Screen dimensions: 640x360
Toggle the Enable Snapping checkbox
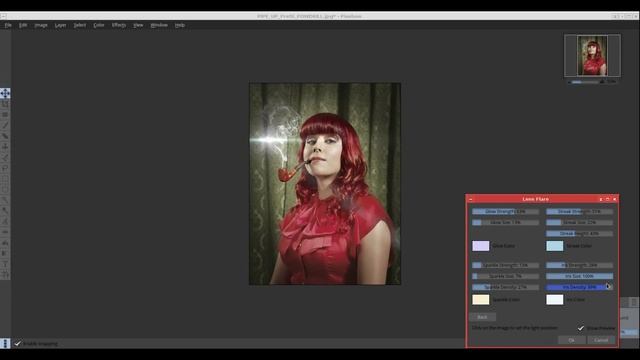[x=17, y=344]
